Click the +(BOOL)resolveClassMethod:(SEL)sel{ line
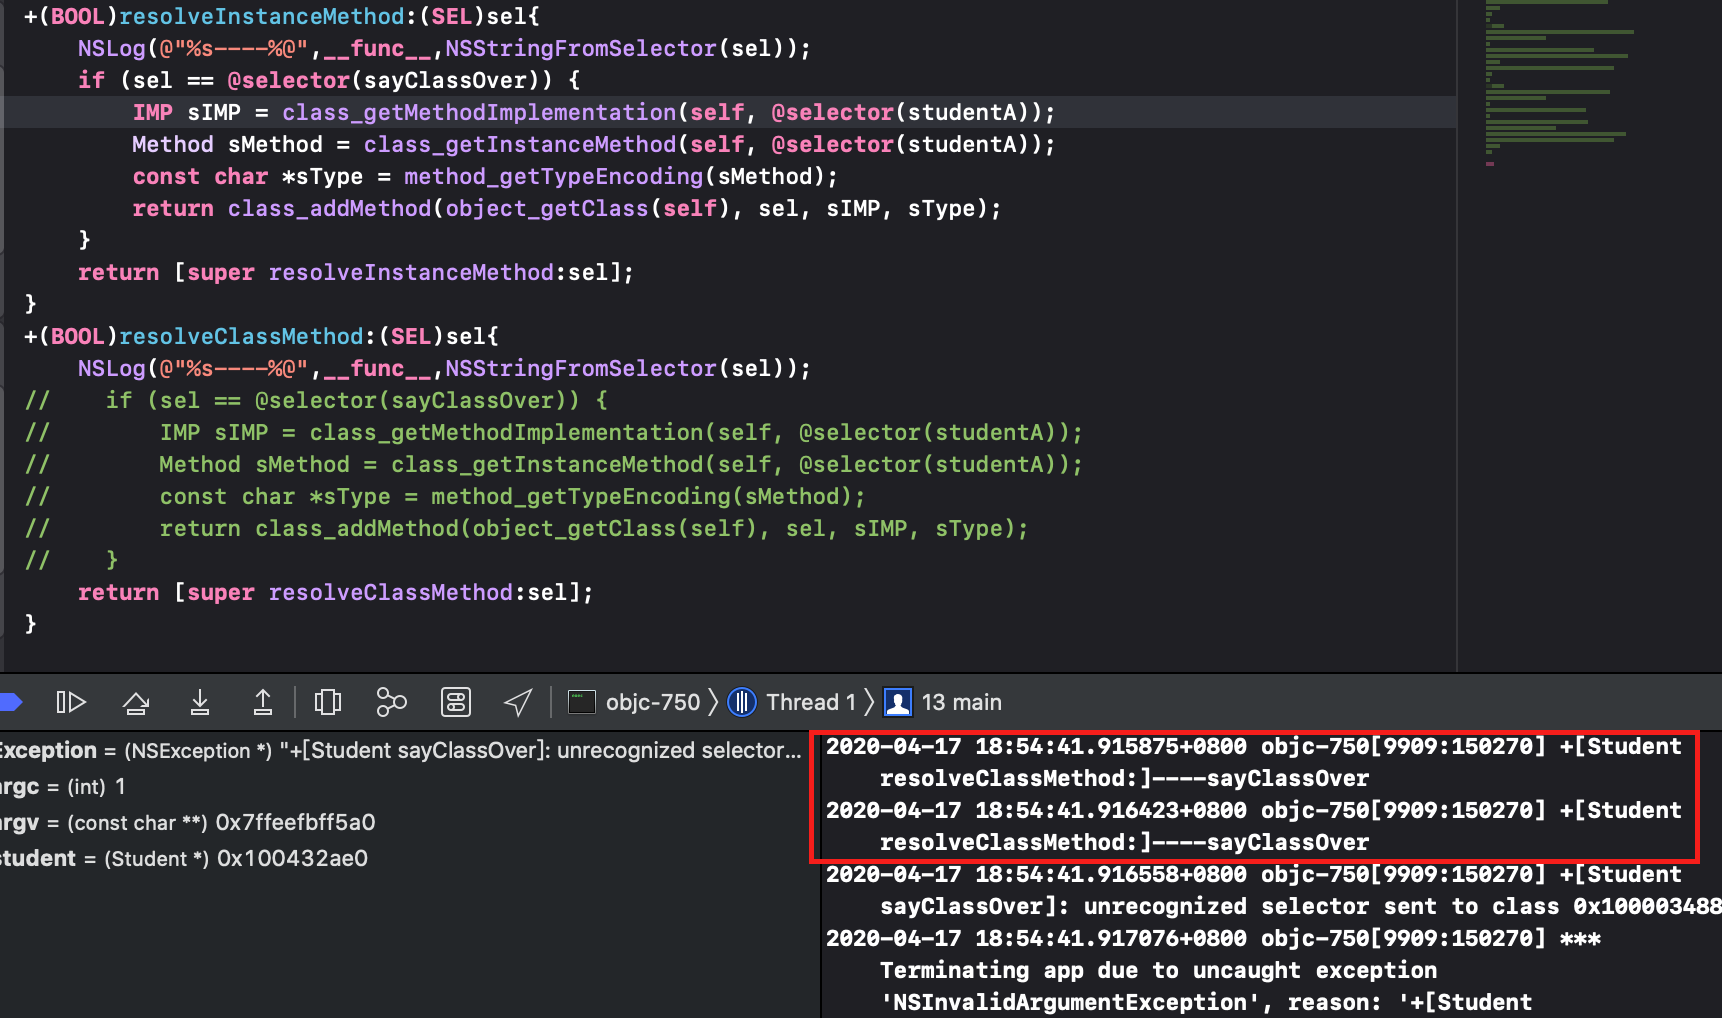The height and width of the screenshot is (1018, 1722). (x=261, y=336)
